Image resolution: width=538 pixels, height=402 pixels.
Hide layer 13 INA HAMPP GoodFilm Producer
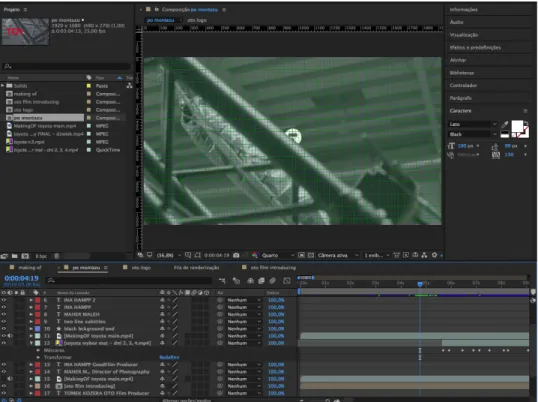(4, 365)
